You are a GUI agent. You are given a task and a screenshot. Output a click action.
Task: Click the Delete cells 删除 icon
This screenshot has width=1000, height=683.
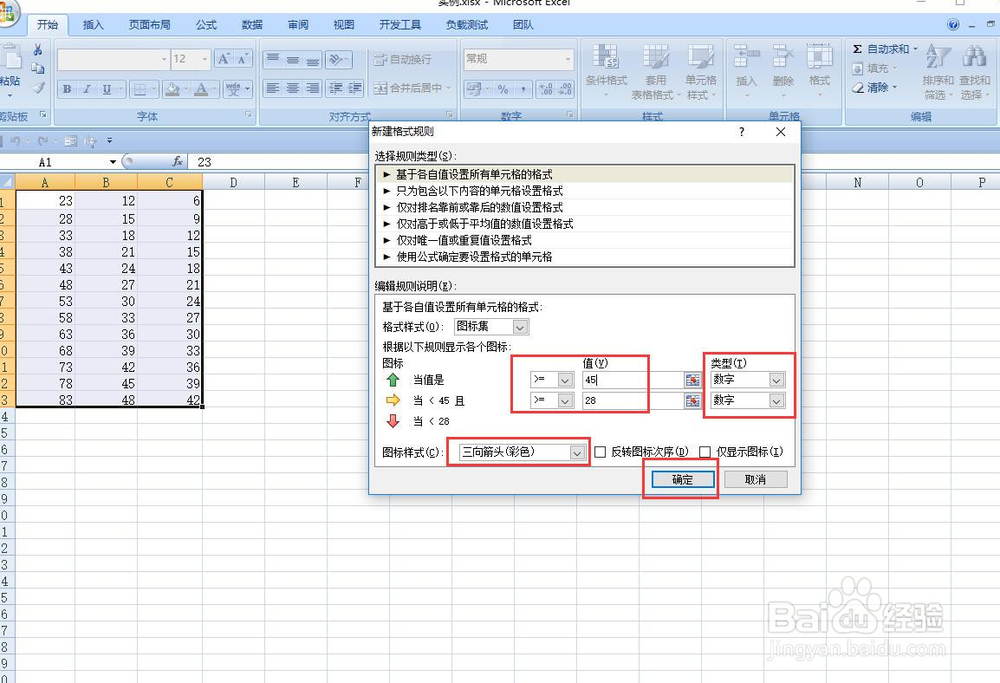click(x=783, y=71)
